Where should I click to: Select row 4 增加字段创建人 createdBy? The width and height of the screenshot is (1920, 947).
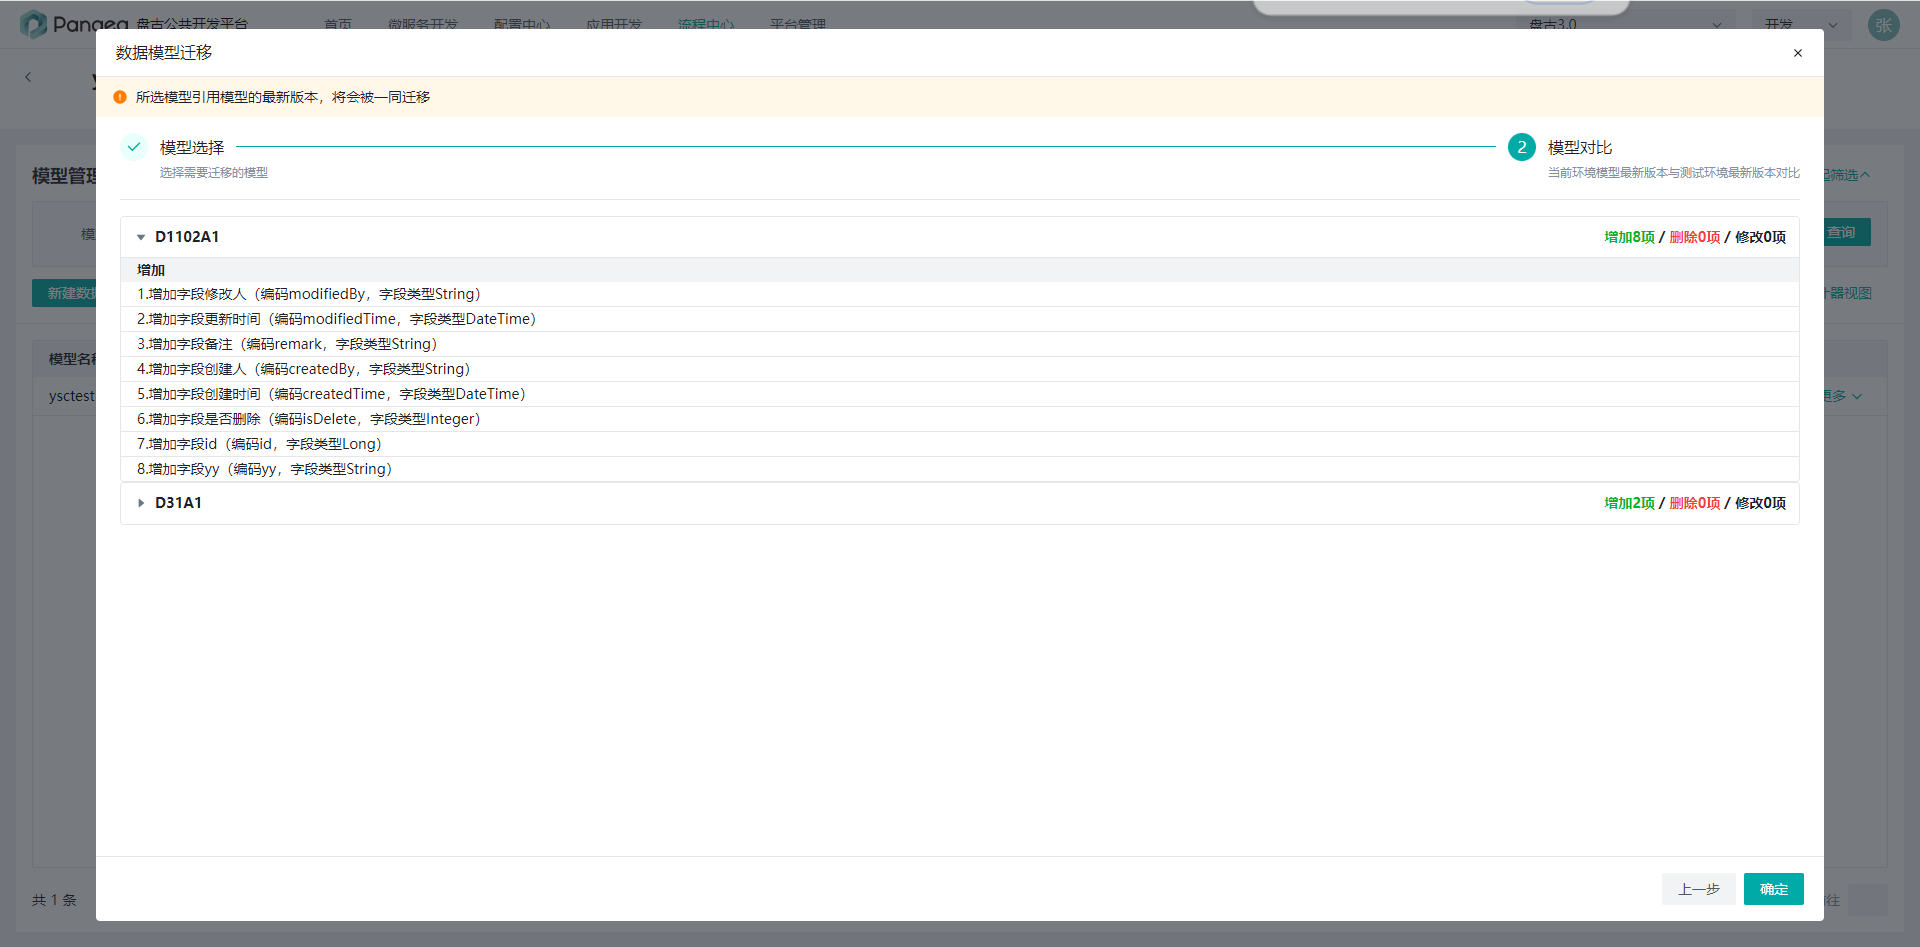click(960, 369)
